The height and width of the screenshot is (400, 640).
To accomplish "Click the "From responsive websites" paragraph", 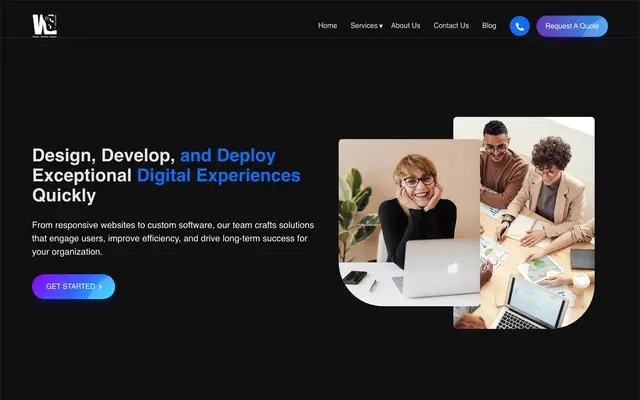I will pos(173,238).
